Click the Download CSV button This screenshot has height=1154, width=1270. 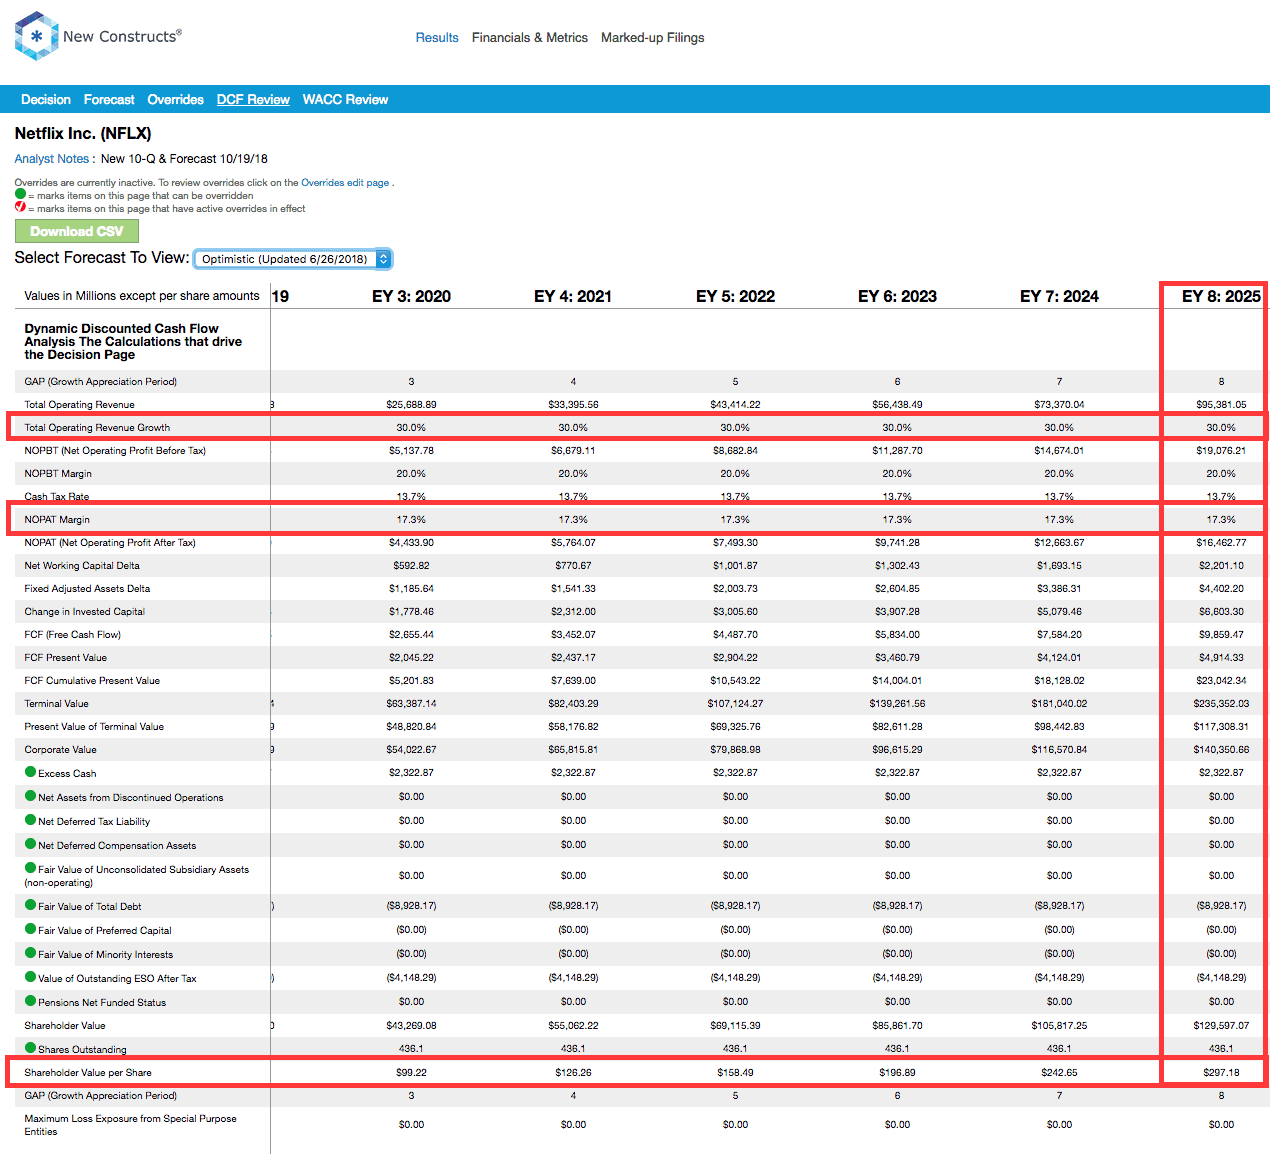coord(77,231)
